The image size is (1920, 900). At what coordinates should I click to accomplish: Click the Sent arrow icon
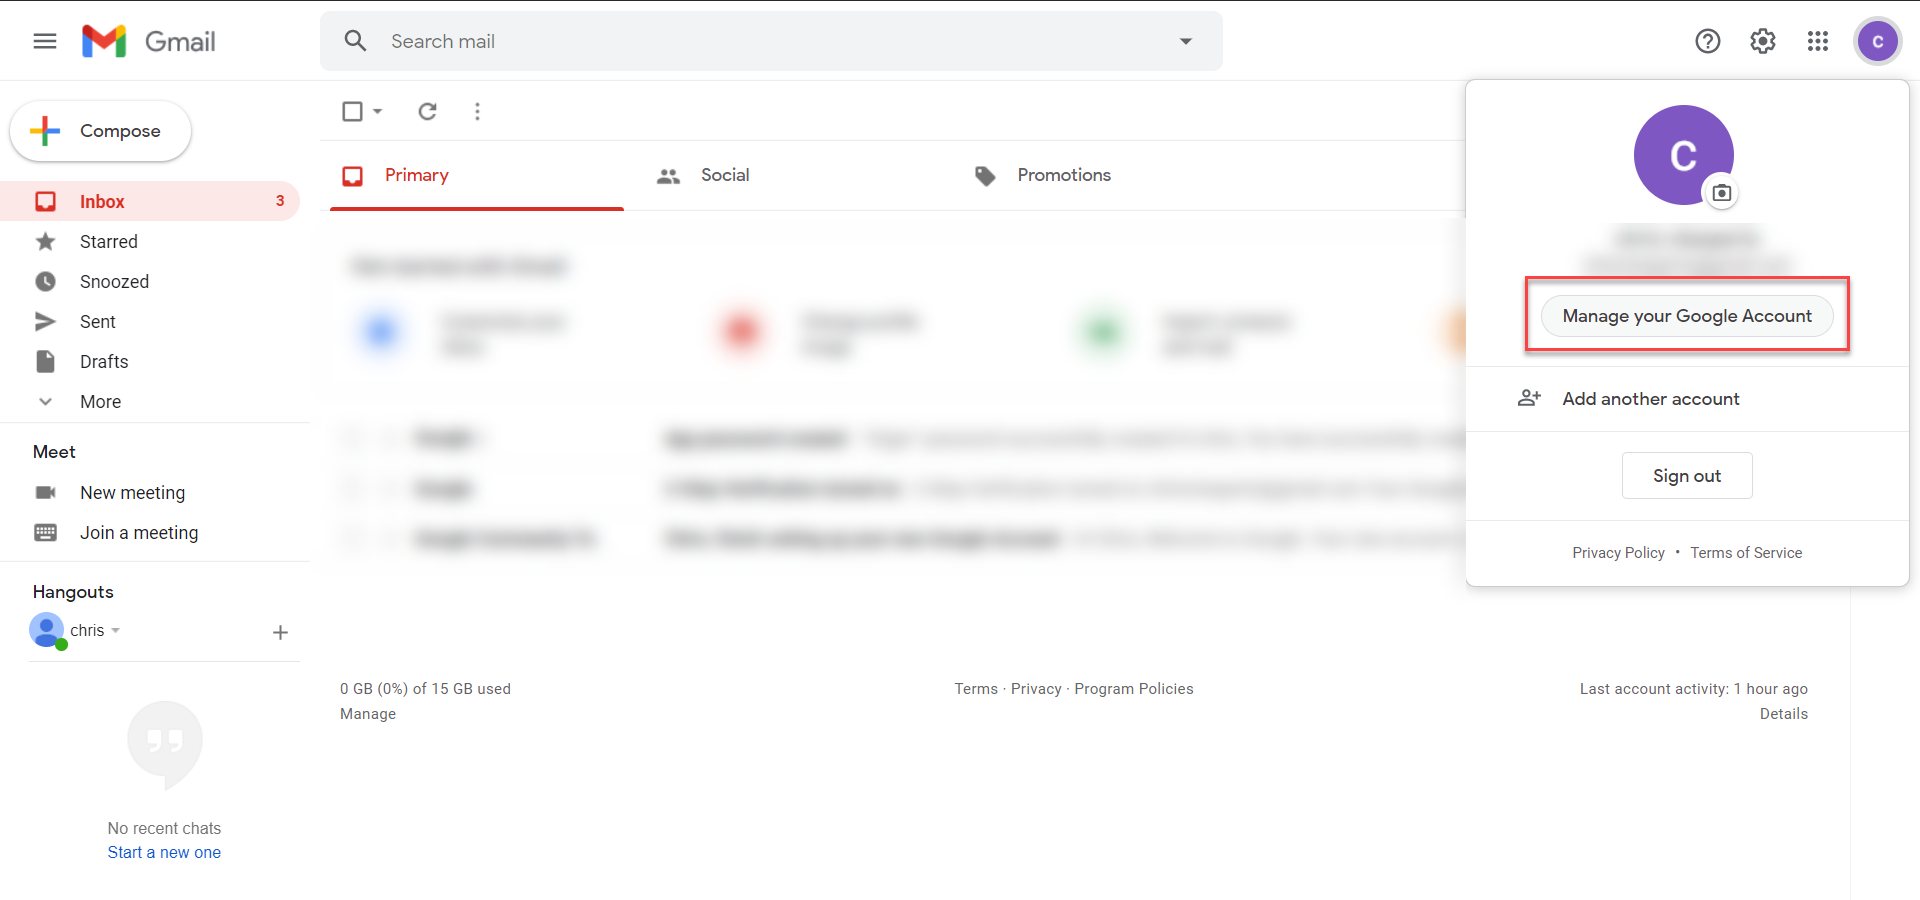(x=46, y=321)
